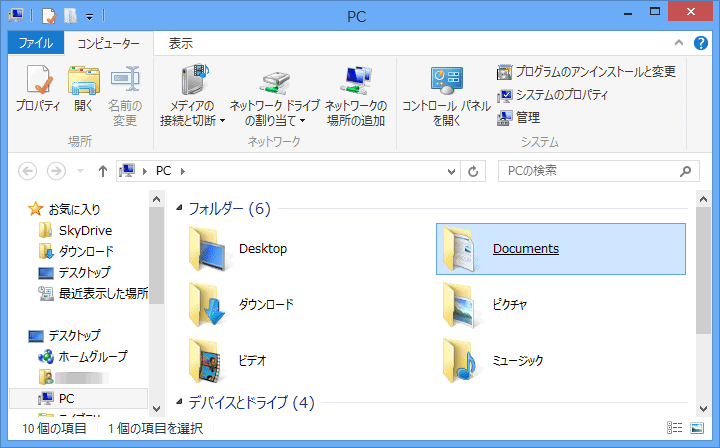The height and width of the screenshot is (448, 720).
Task: Click the ネットワークの場所の追加 icon
Action: click(357, 79)
